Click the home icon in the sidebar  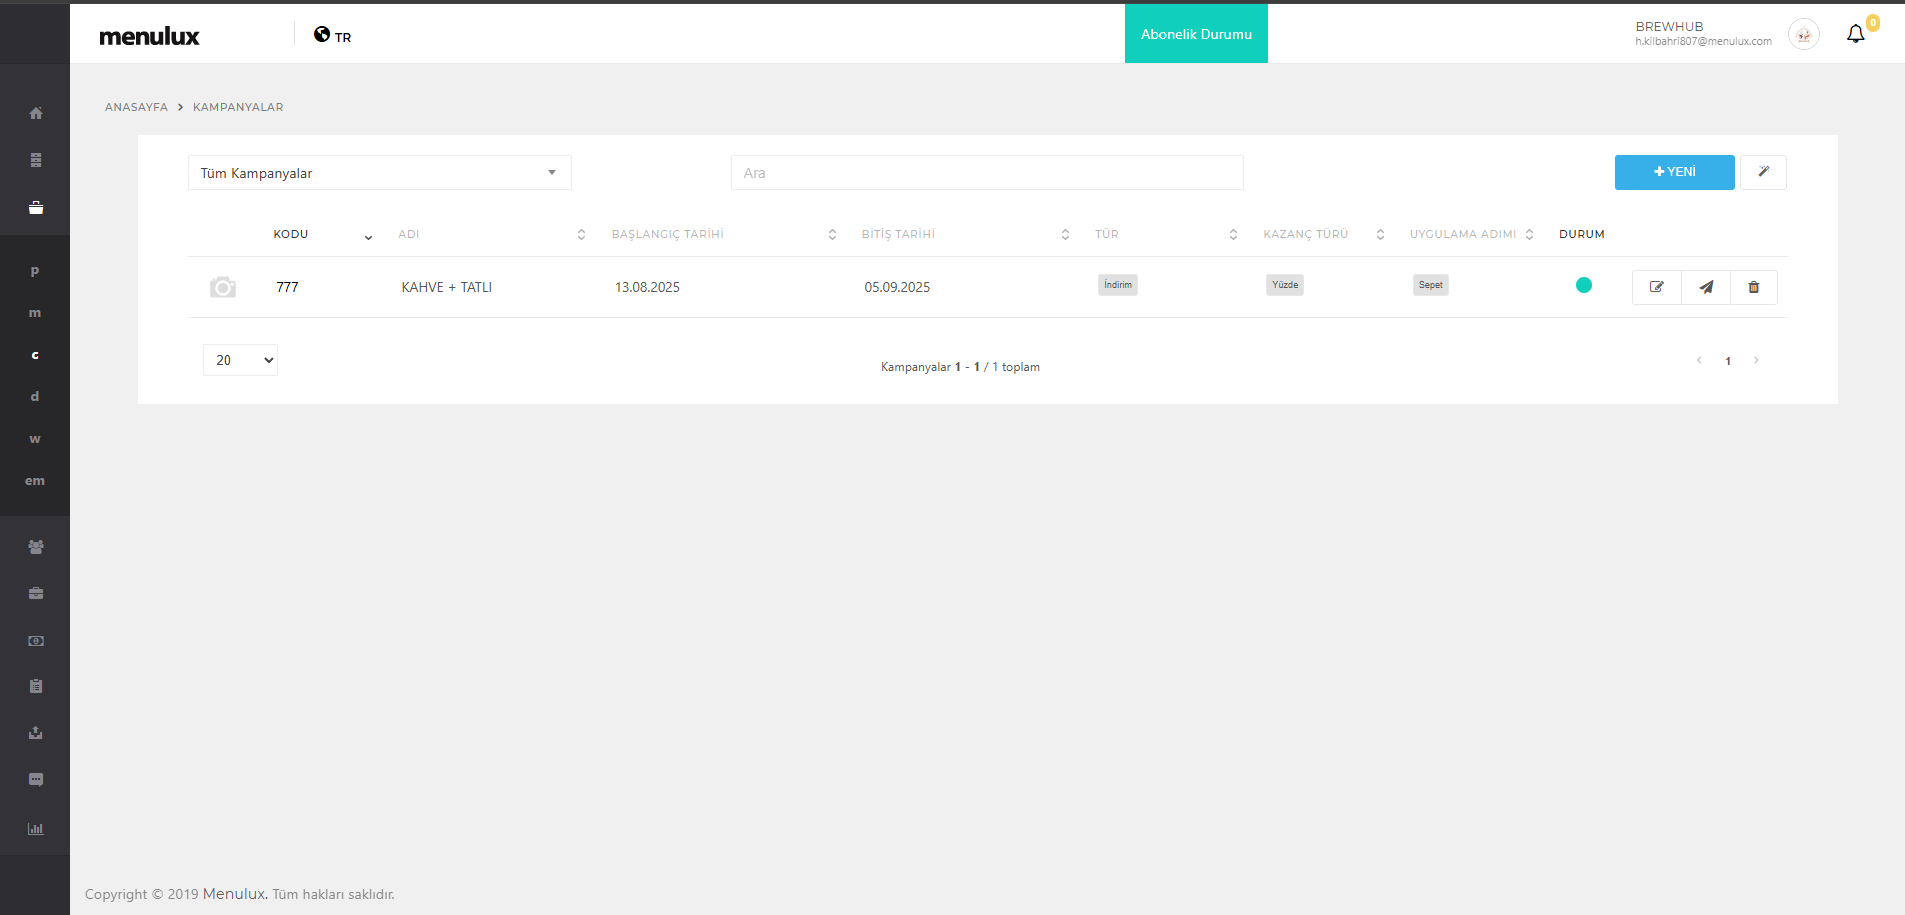36,113
